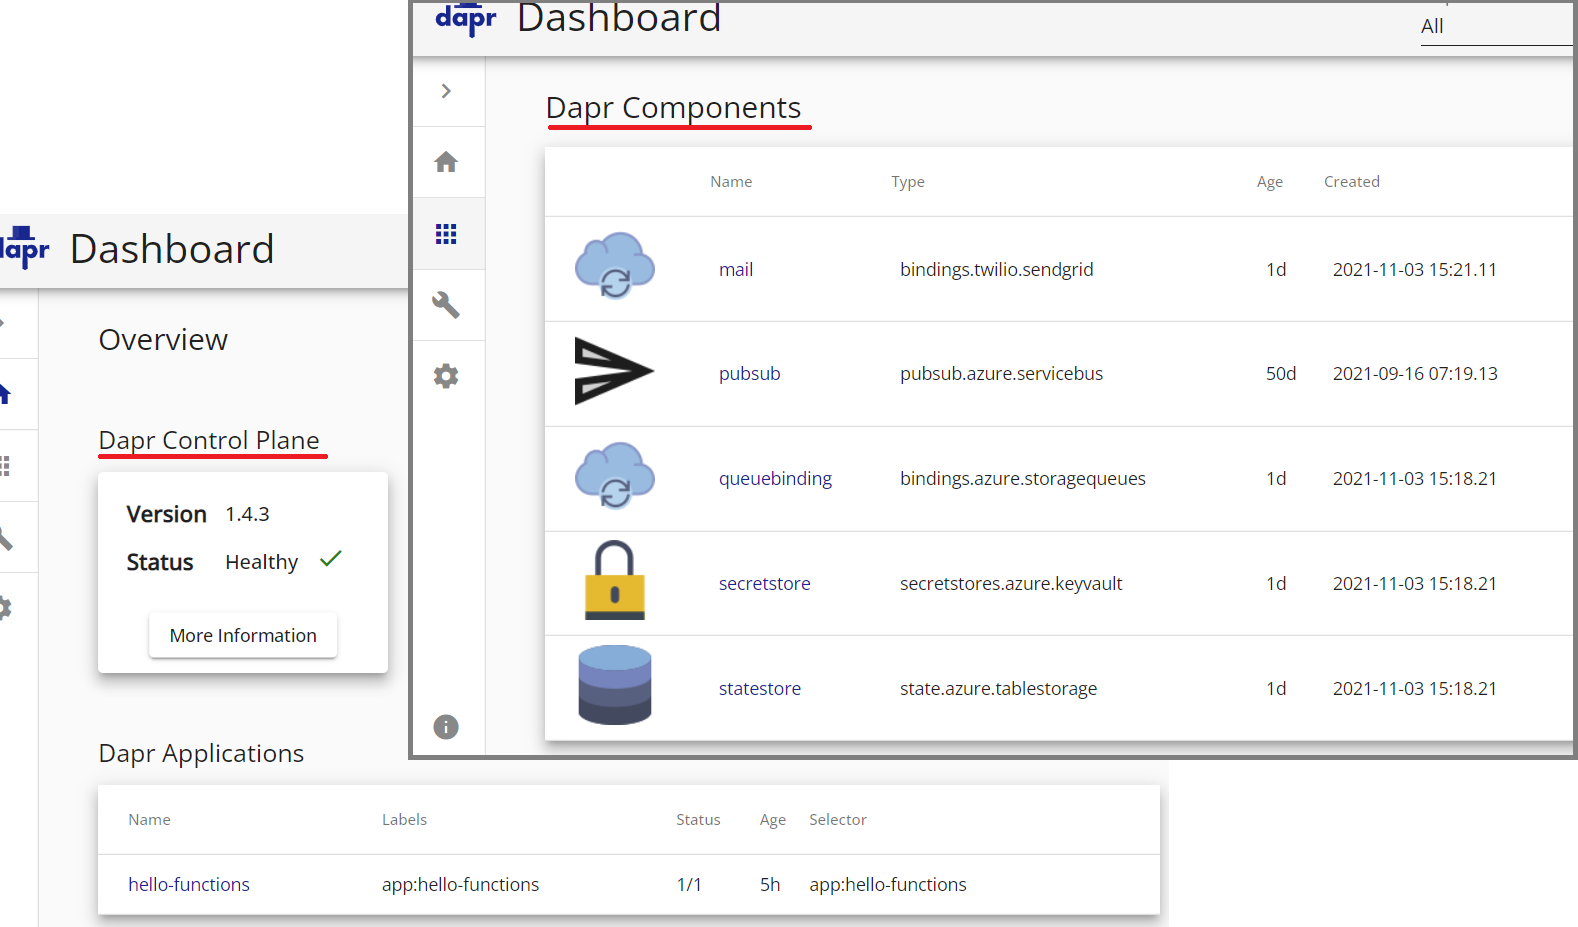Click the Control Plane gear icon

tap(446, 376)
